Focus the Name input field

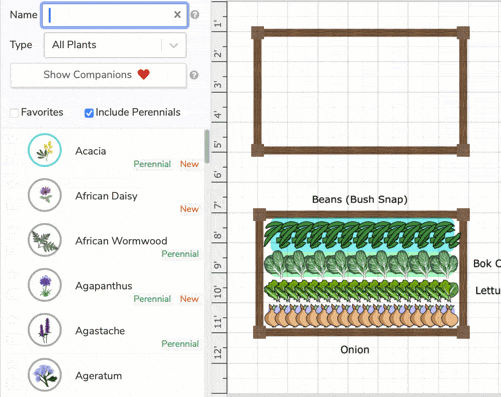pyautogui.click(x=115, y=15)
